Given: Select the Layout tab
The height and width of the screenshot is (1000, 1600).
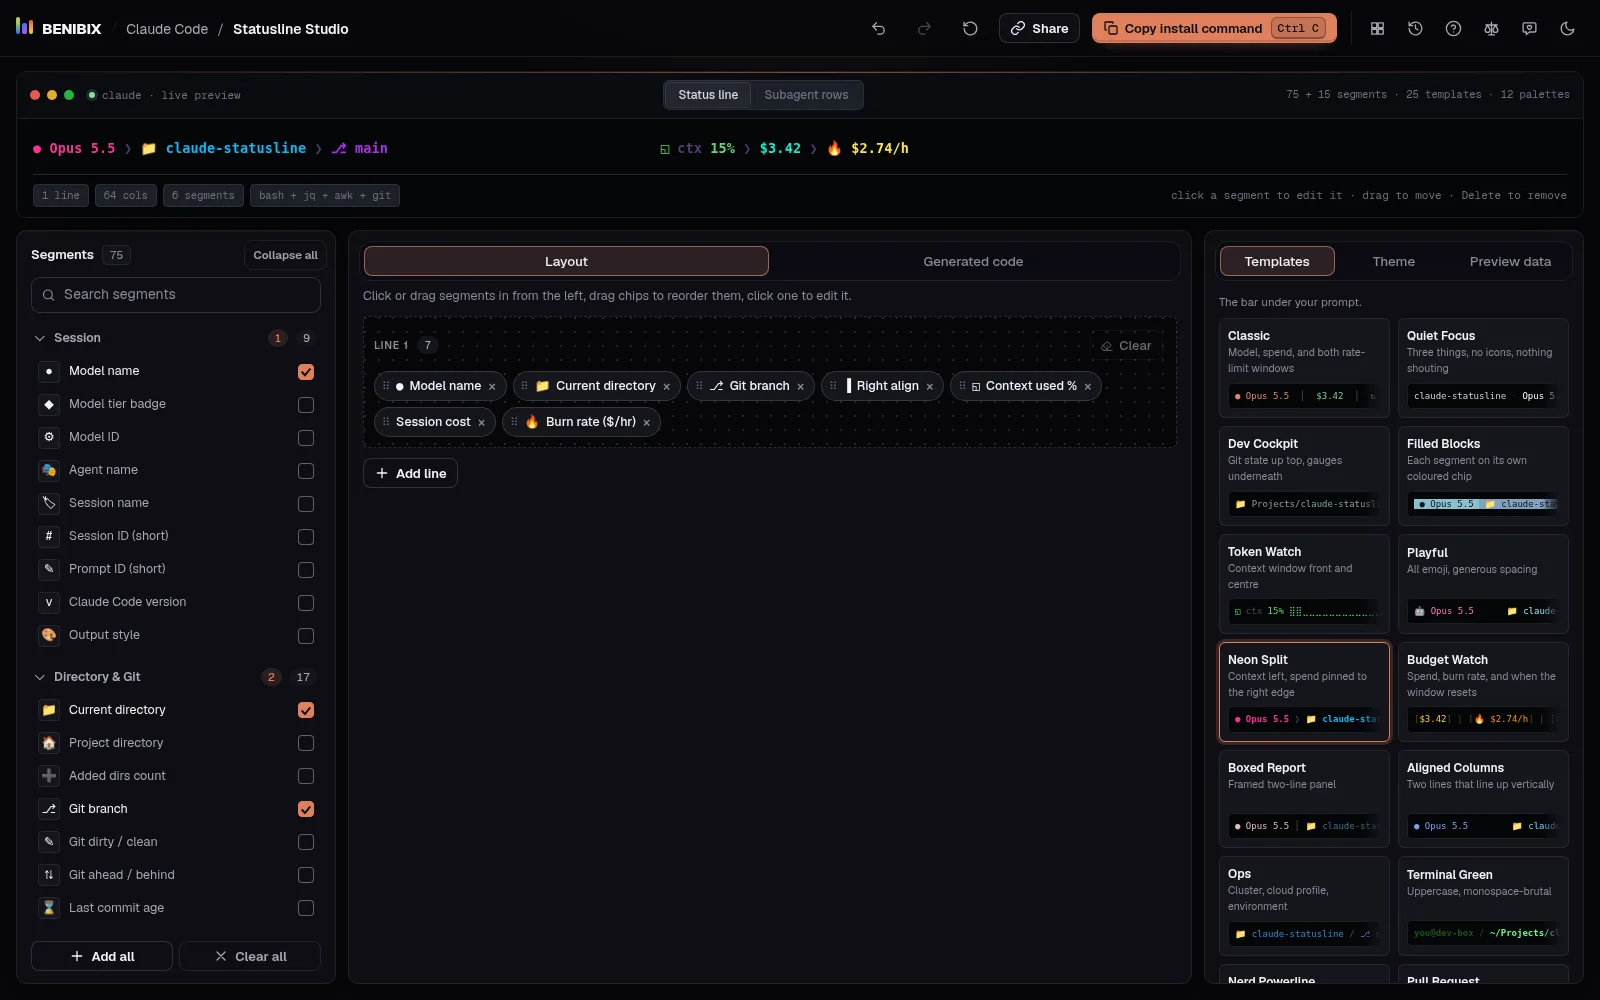Looking at the screenshot, I should click(566, 261).
